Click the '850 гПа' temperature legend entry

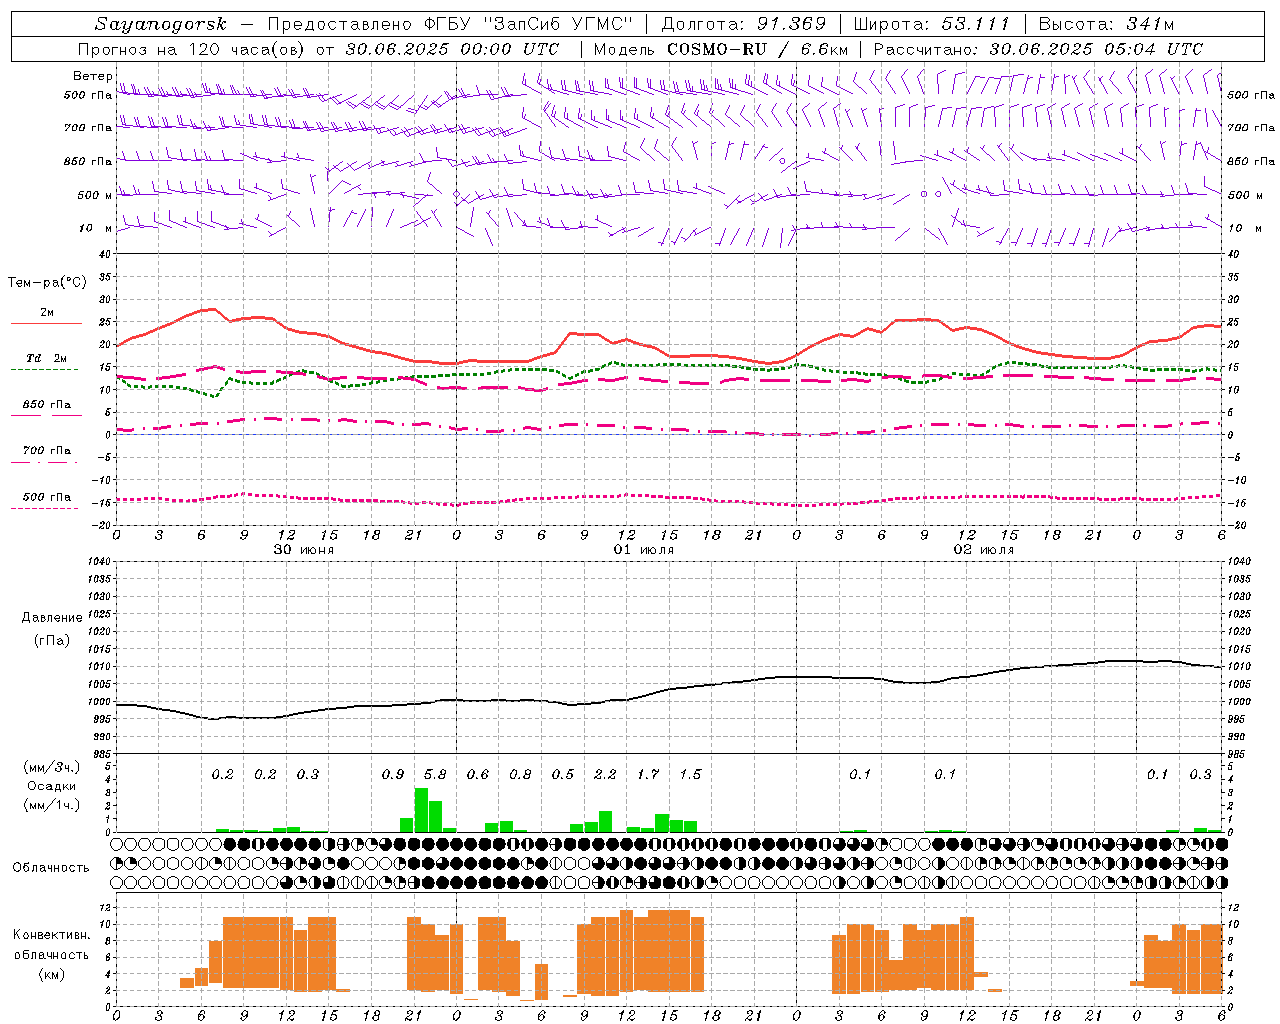point(46,405)
